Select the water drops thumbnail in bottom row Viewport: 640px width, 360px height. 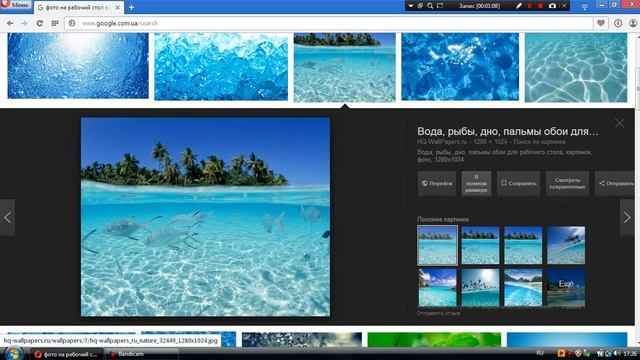pyautogui.click(x=302, y=339)
